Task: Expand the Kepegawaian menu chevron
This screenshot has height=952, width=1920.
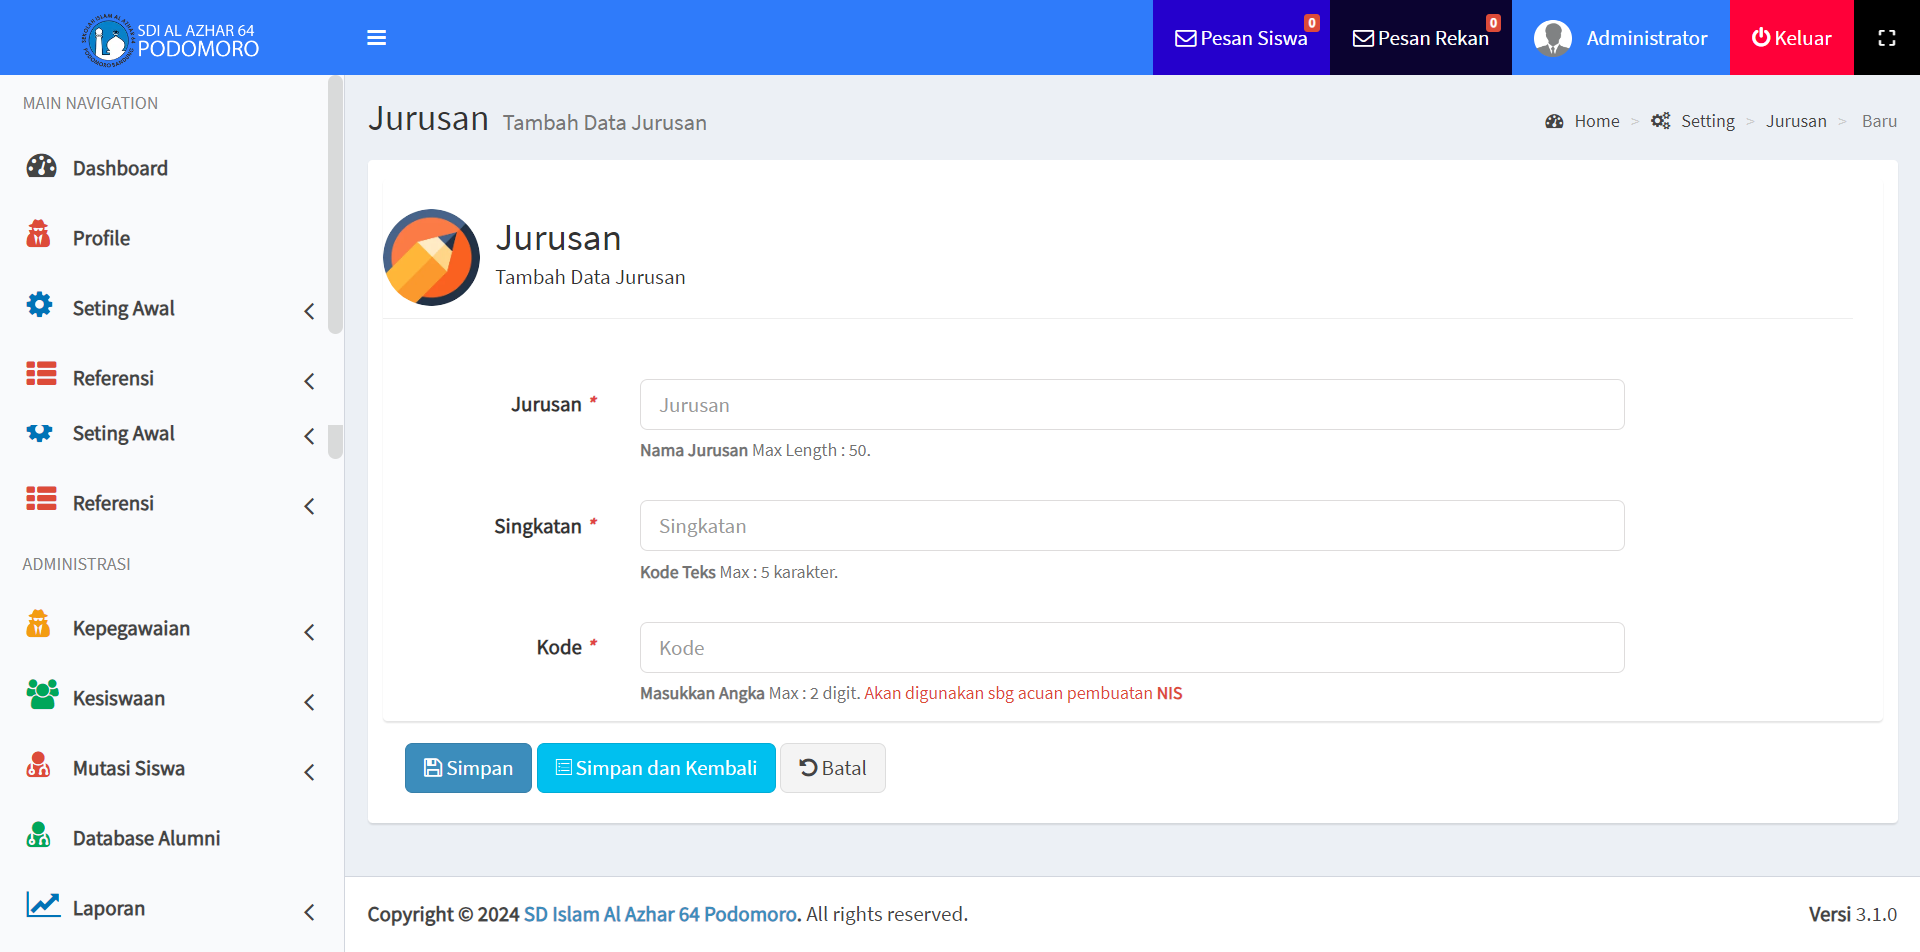Action: (309, 632)
